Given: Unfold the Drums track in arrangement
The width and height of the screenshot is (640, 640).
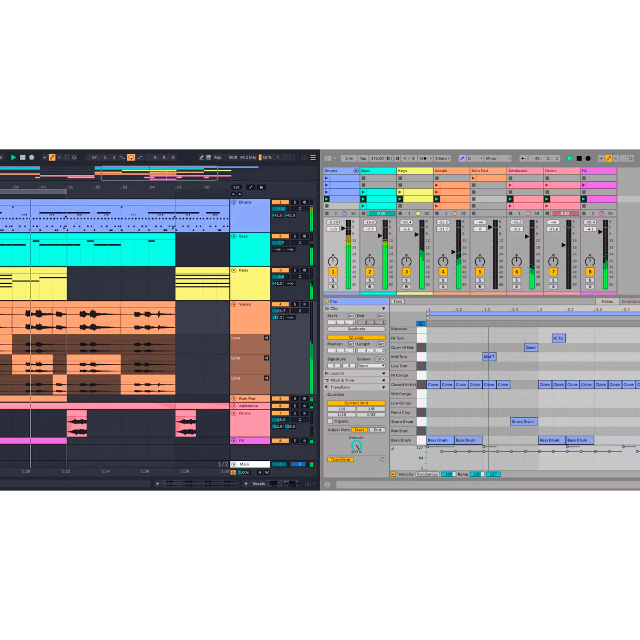Looking at the screenshot, I should 234,202.
